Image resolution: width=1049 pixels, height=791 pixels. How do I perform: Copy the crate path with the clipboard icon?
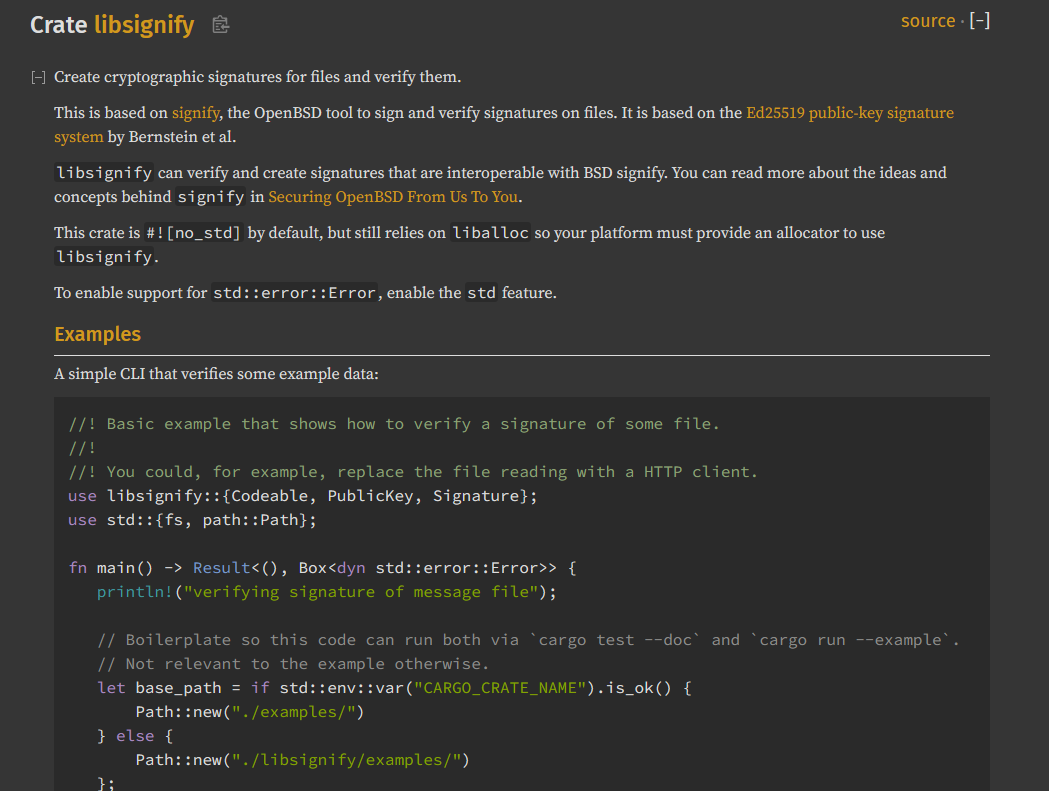tap(220, 25)
